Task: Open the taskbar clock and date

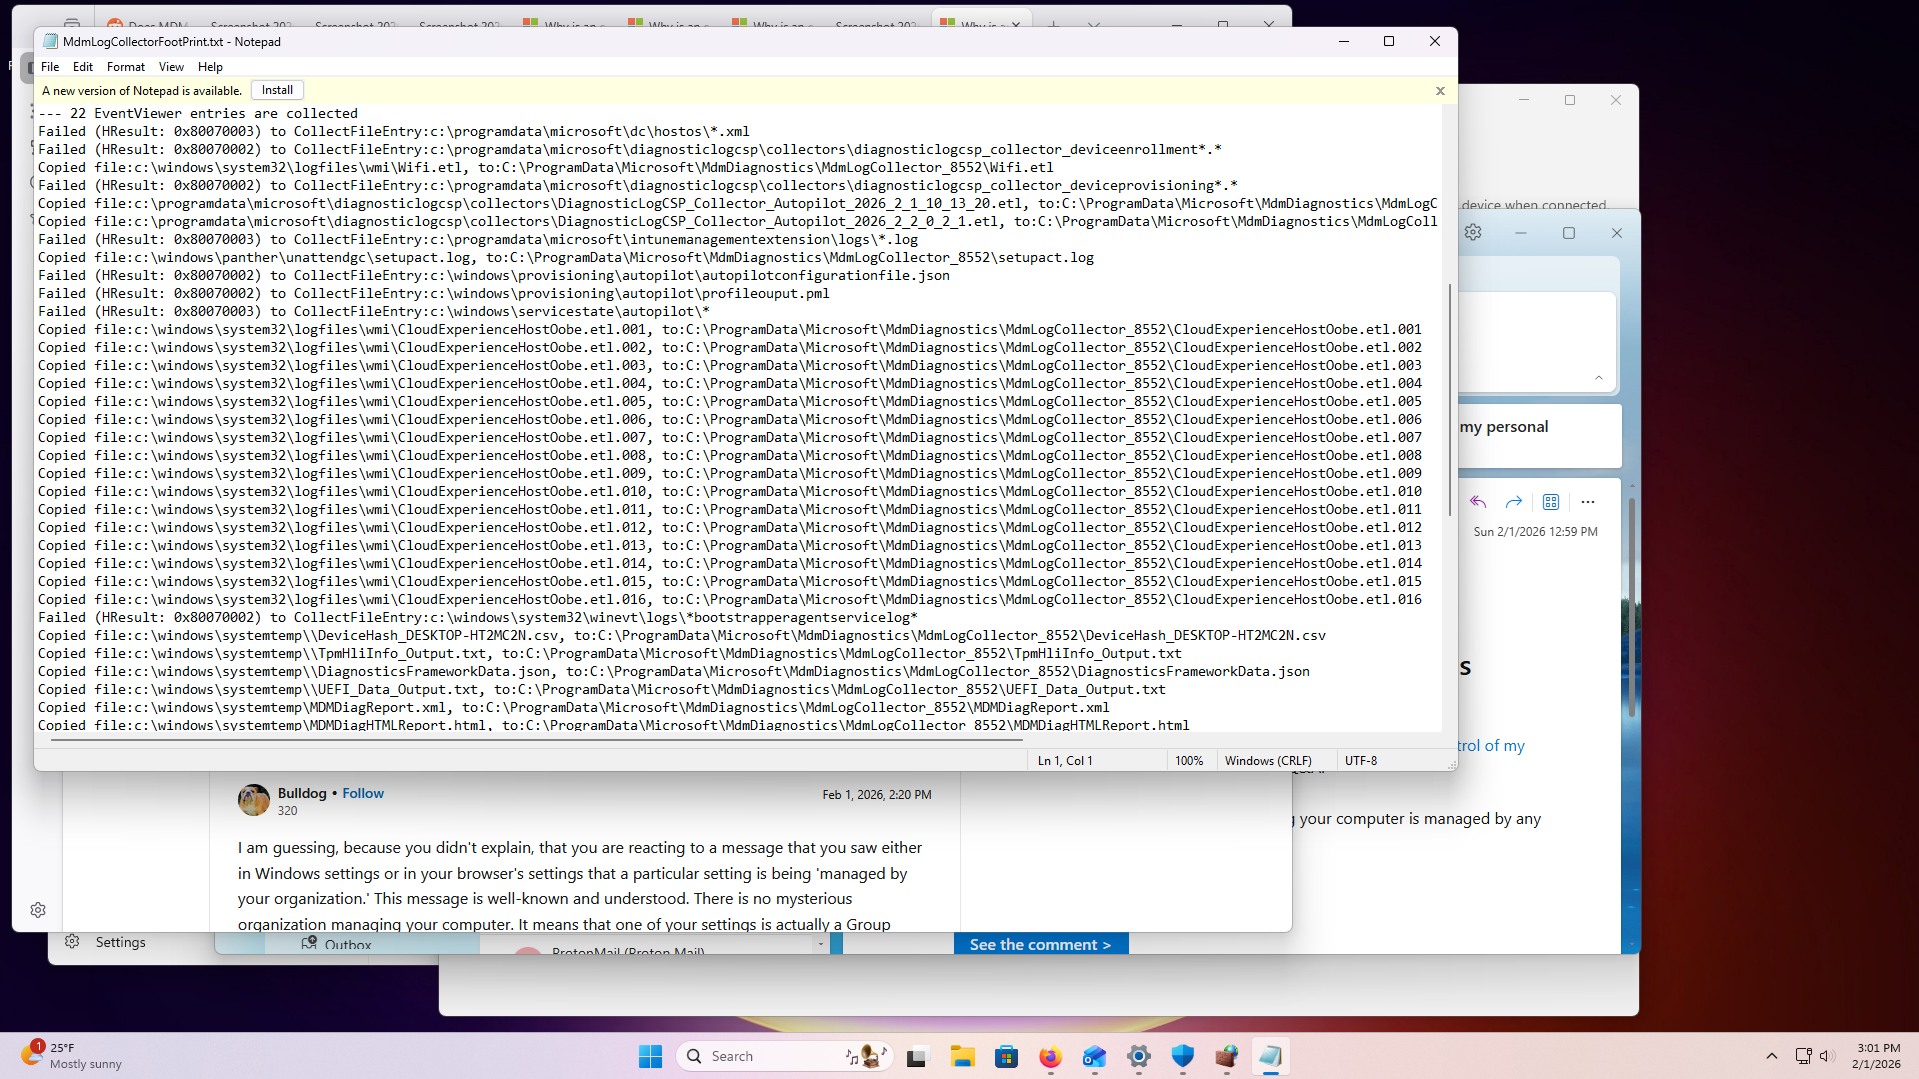Action: click(x=1877, y=1056)
